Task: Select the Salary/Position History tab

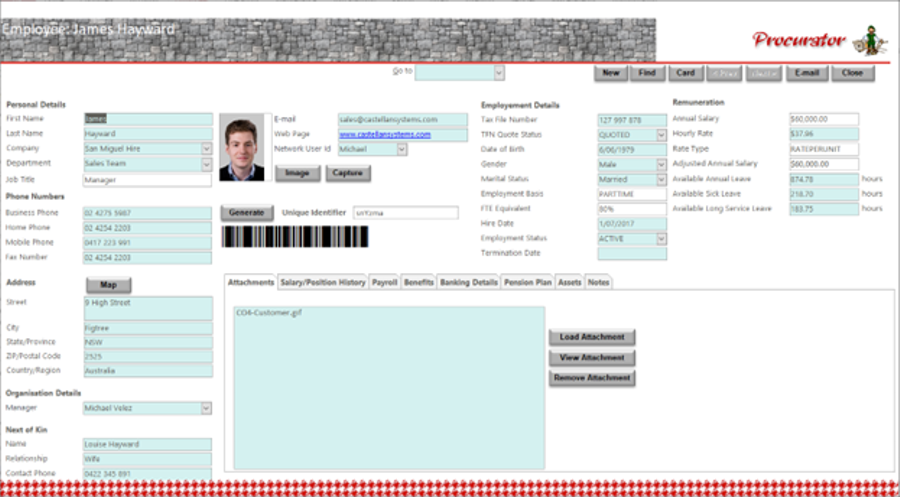Action: pos(322,283)
